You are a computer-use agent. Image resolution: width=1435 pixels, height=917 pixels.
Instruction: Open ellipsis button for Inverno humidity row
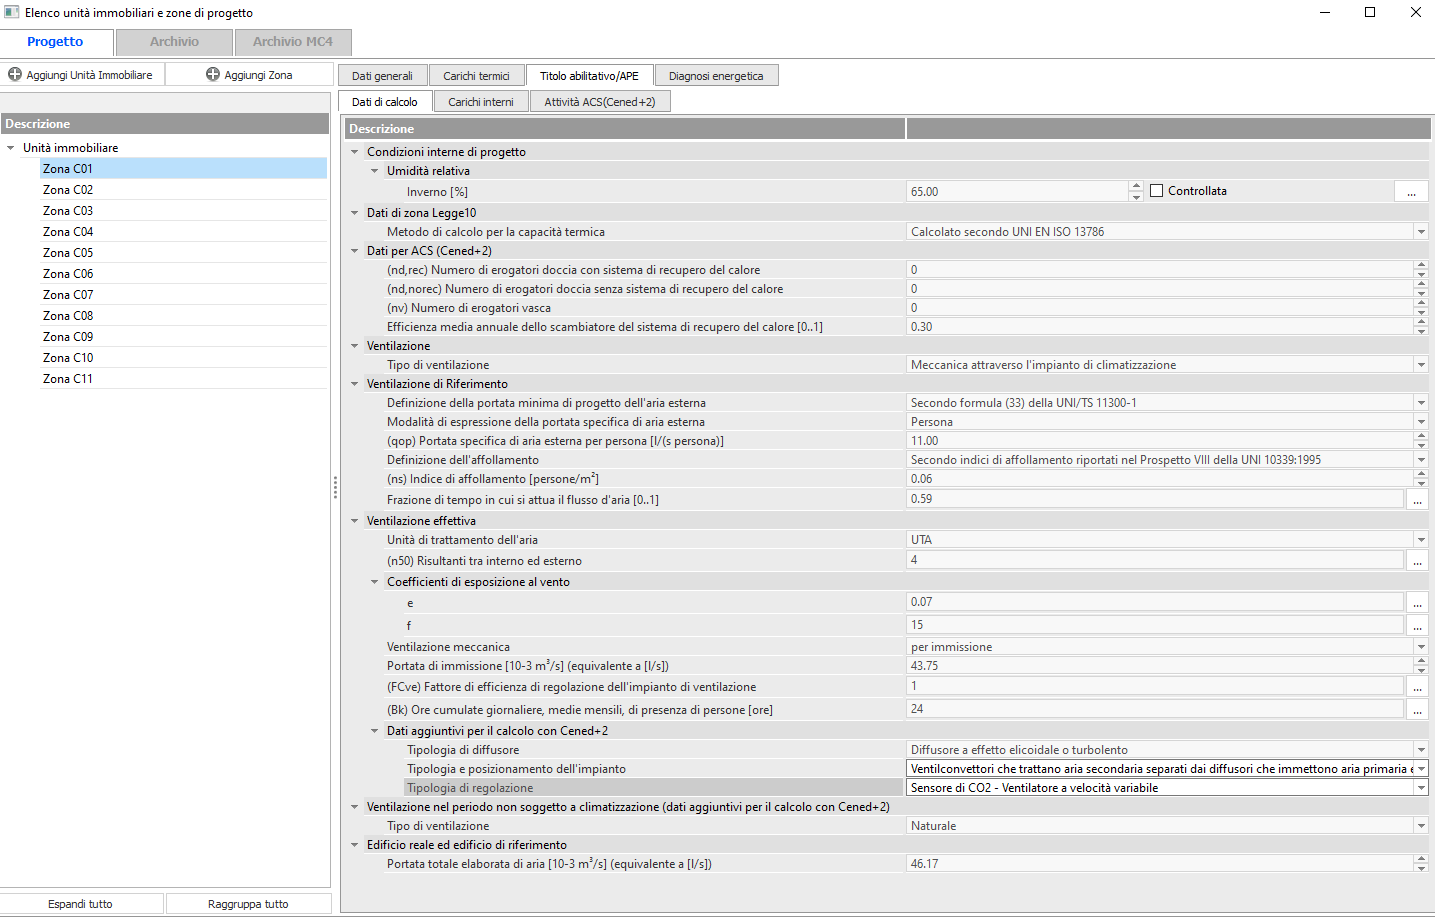(x=1411, y=192)
